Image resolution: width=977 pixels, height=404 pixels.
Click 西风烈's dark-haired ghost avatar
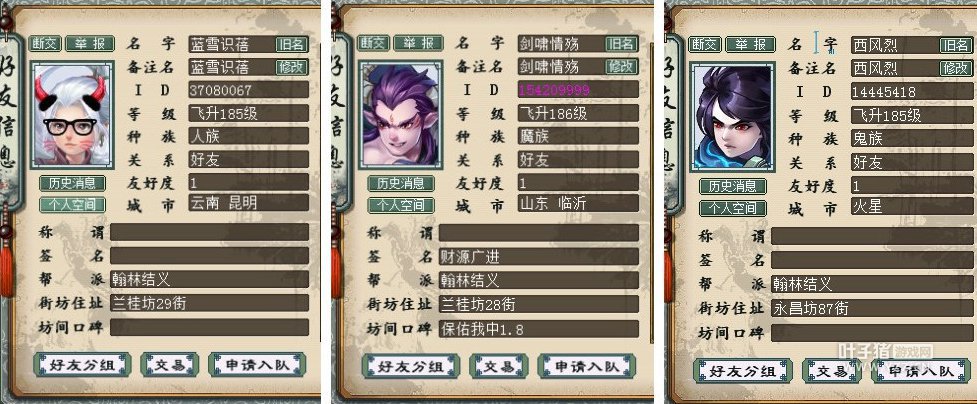pyautogui.click(x=733, y=117)
